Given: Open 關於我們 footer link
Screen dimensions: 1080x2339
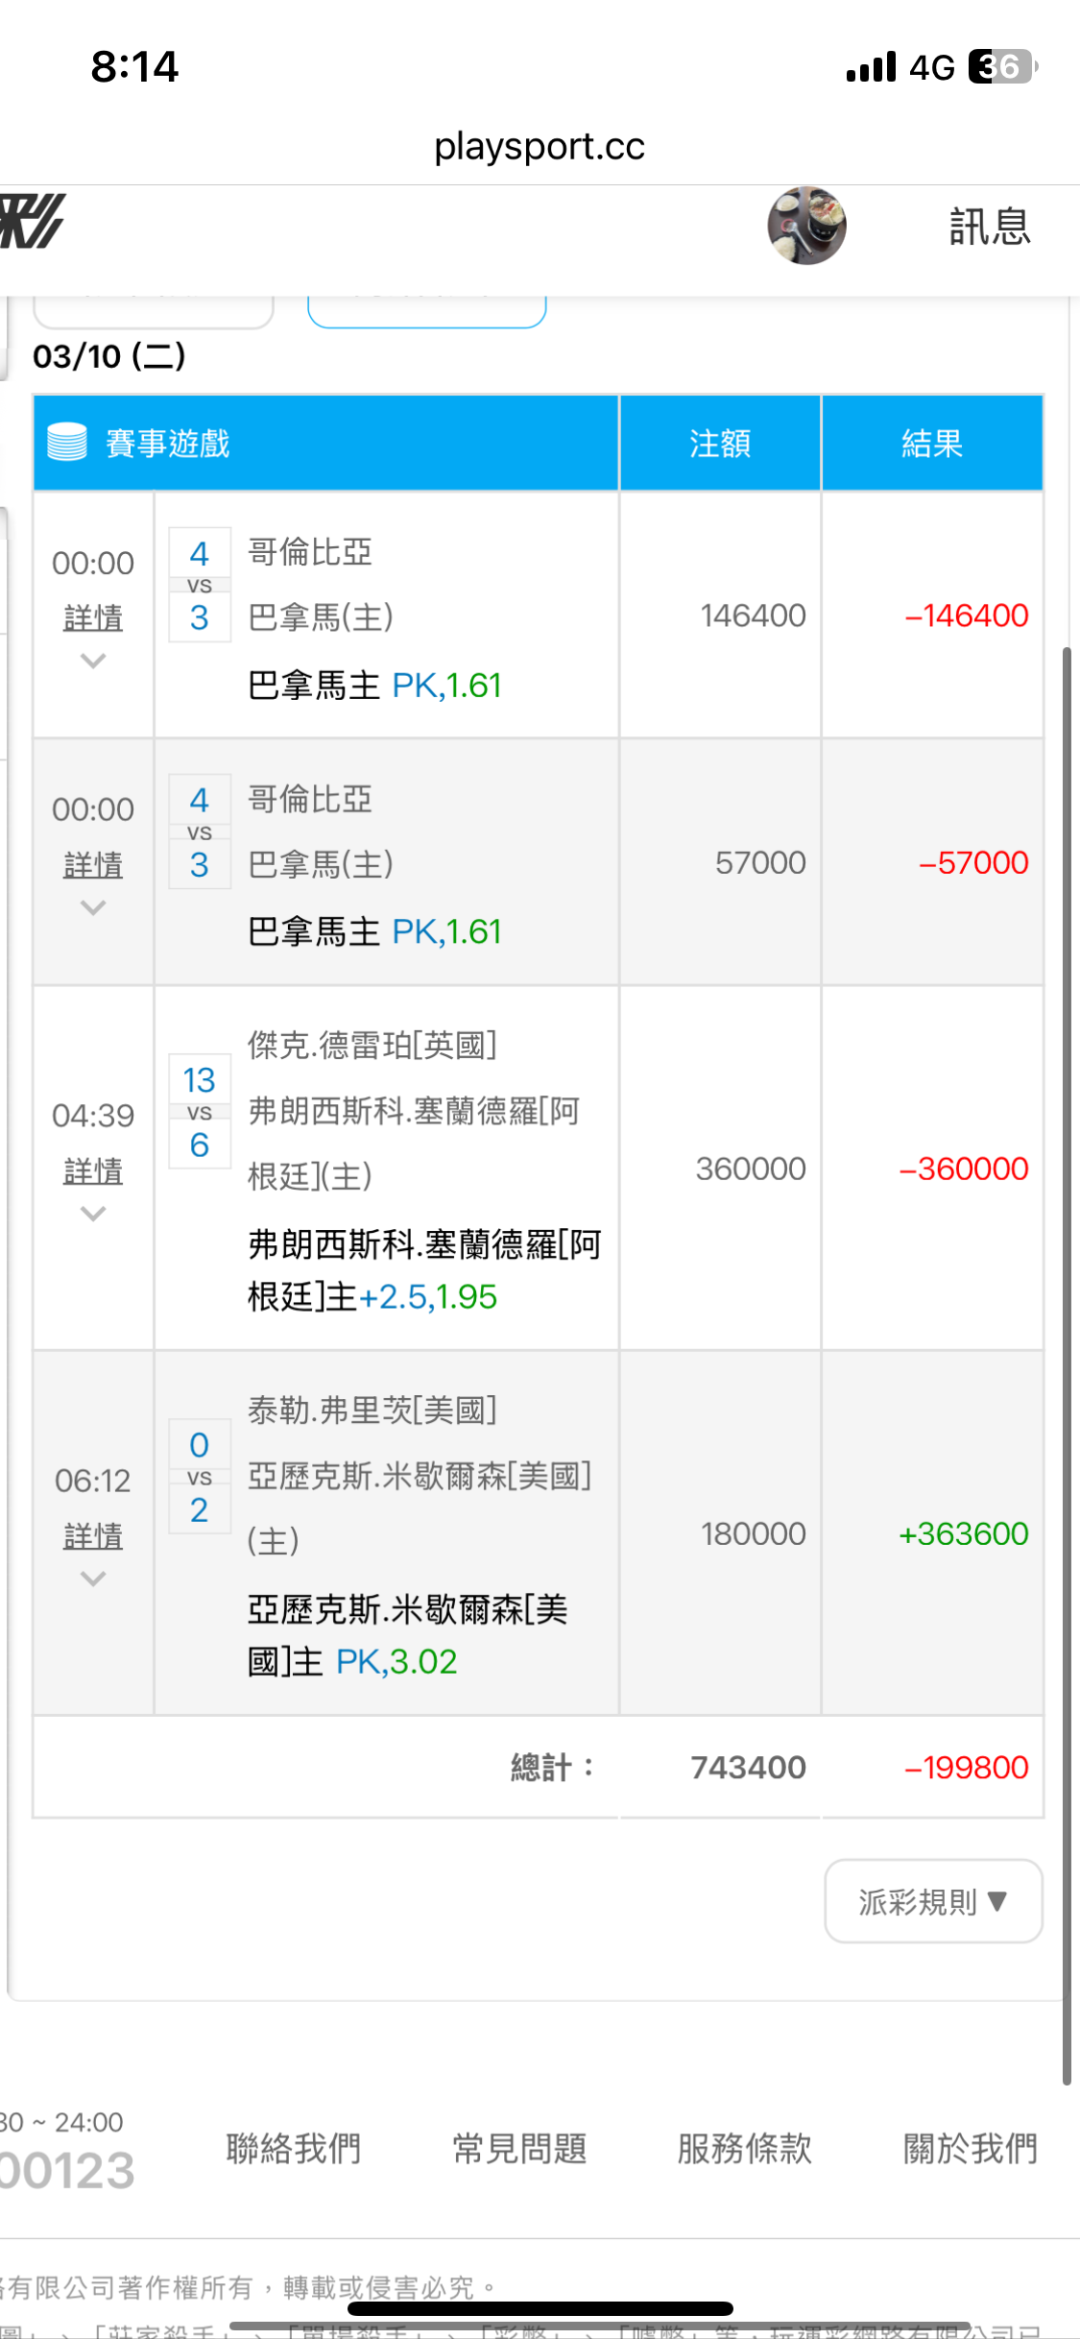Looking at the screenshot, I should [x=970, y=2148].
